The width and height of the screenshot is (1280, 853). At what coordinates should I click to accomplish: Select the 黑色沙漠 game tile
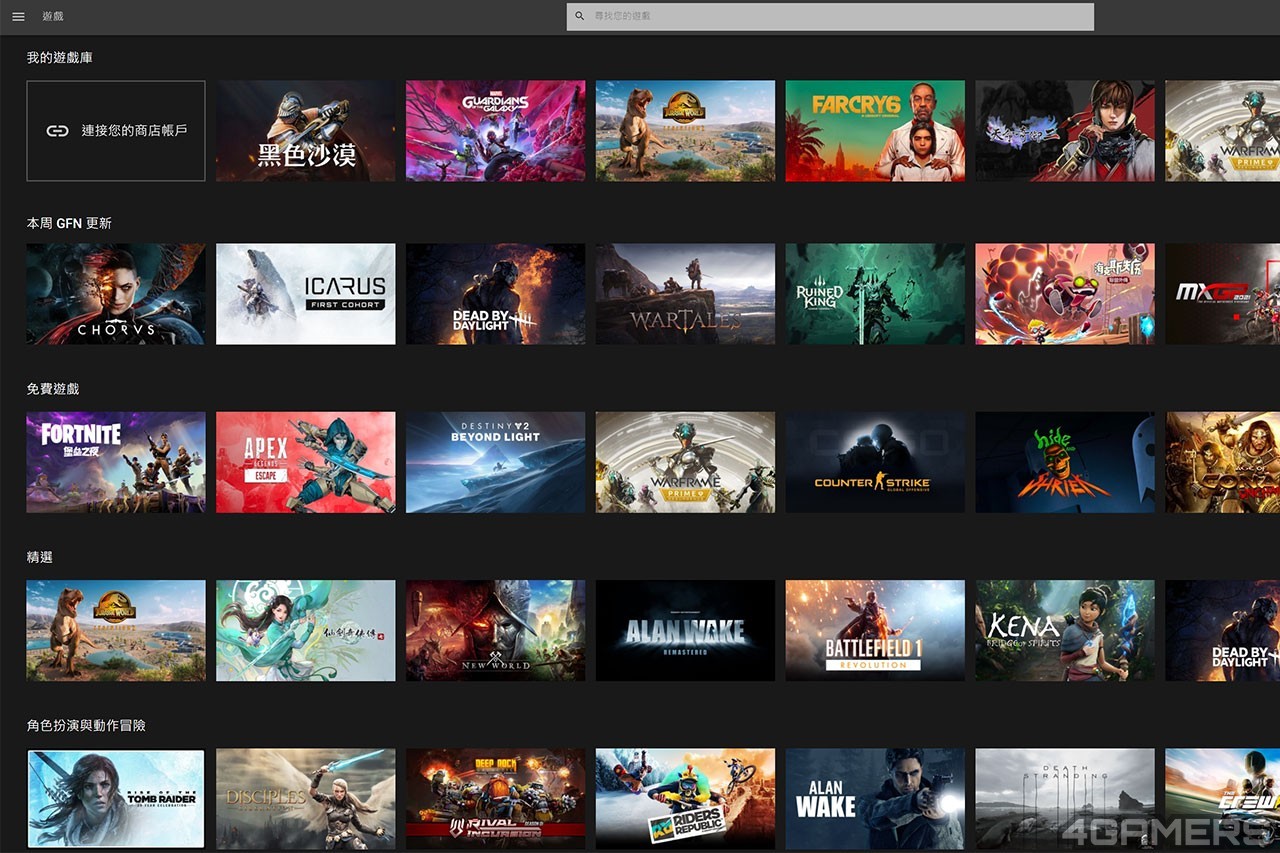[x=305, y=131]
